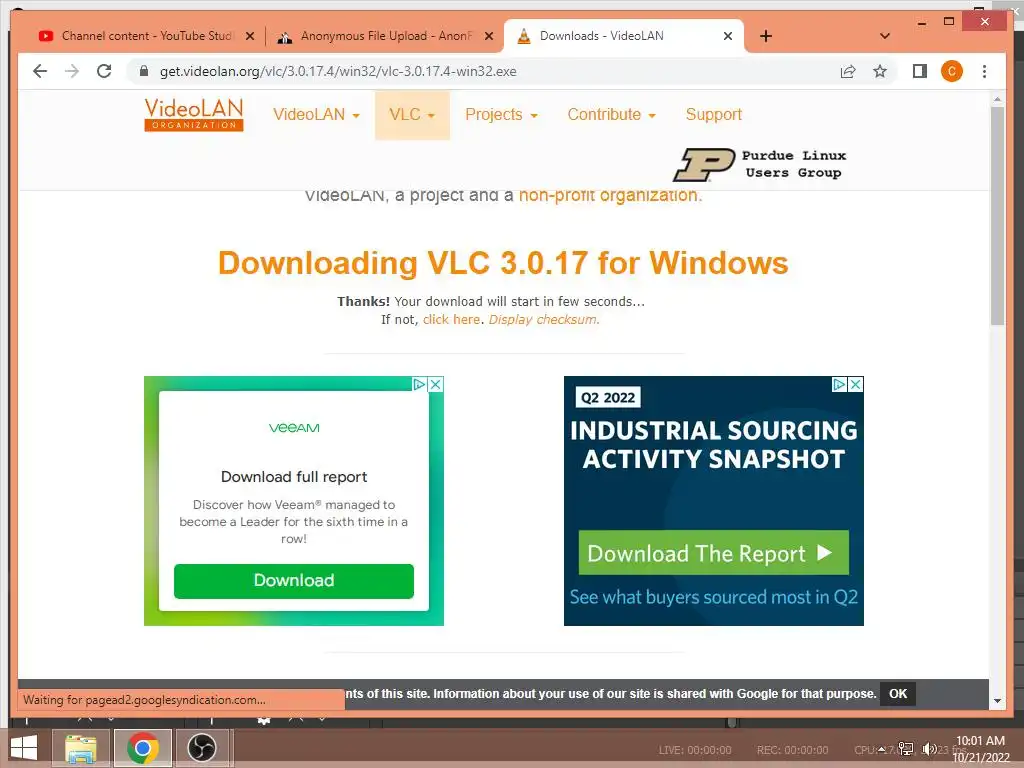Click the page vertical scrollbar thumb
1024x768 pixels.
click(997, 216)
